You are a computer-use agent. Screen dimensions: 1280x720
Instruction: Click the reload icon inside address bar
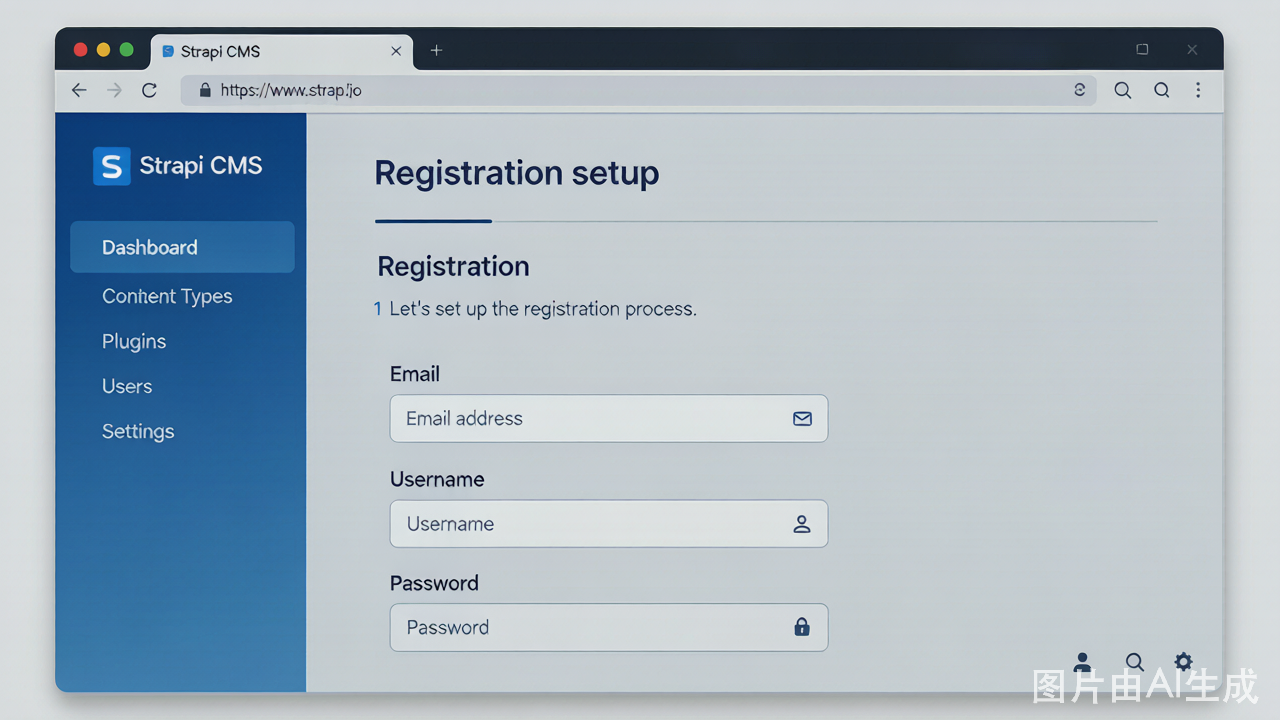(1079, 90)
